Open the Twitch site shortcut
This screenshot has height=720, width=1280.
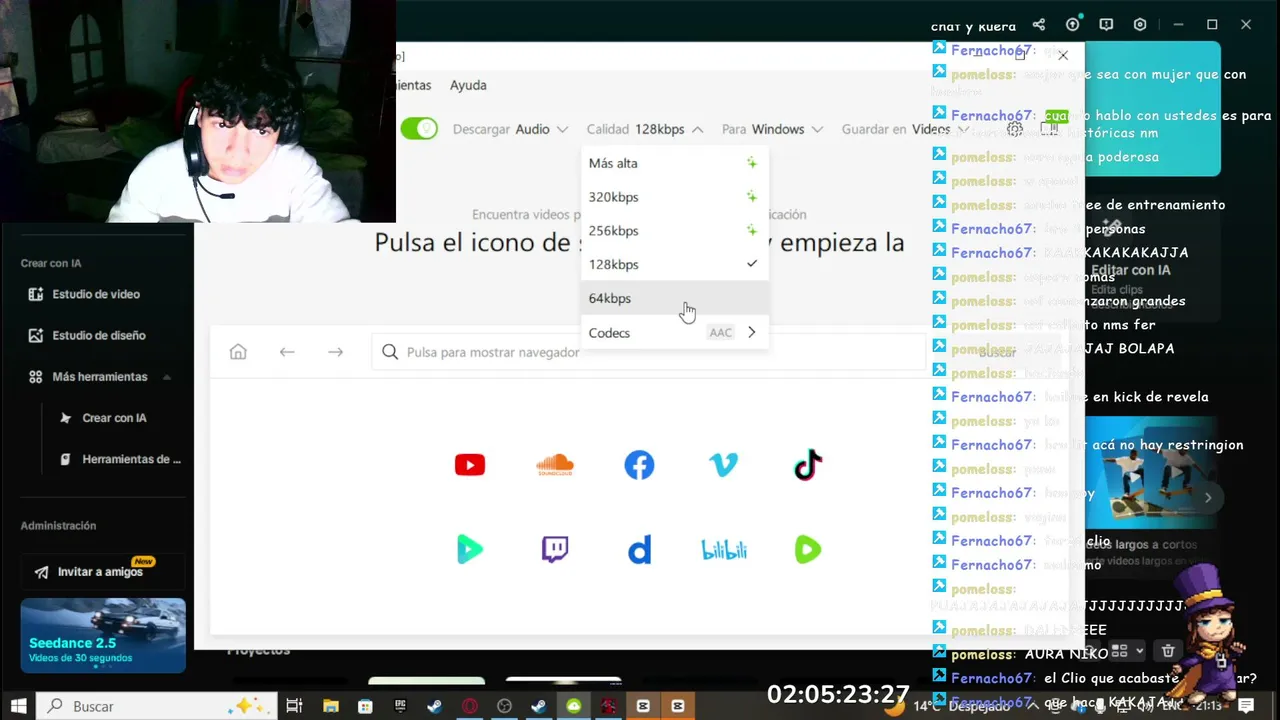pos(555,549)
